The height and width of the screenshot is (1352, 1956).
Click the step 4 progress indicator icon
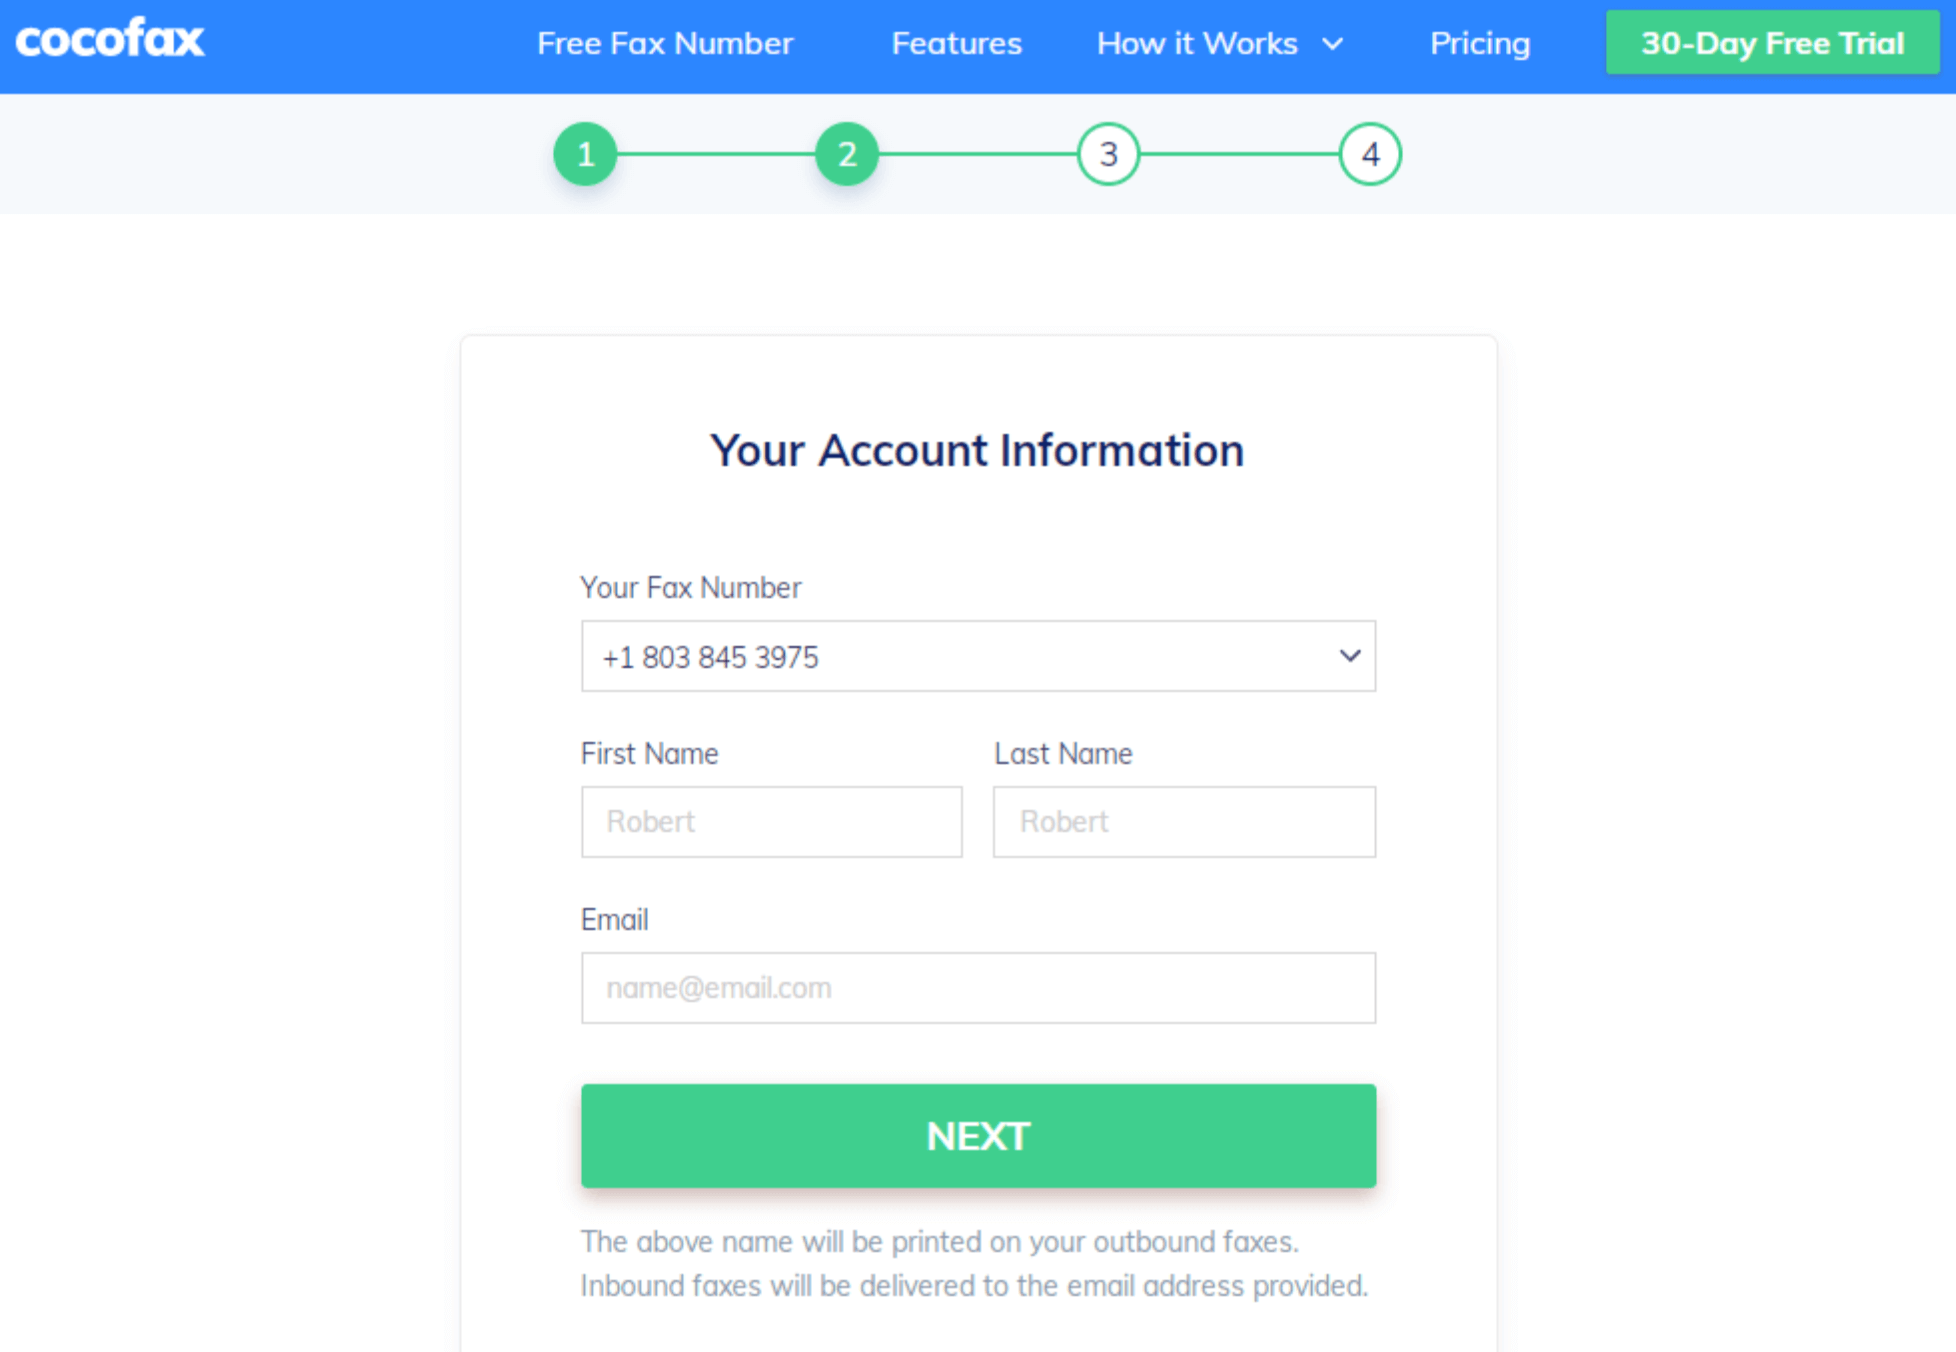point(1369,153)
